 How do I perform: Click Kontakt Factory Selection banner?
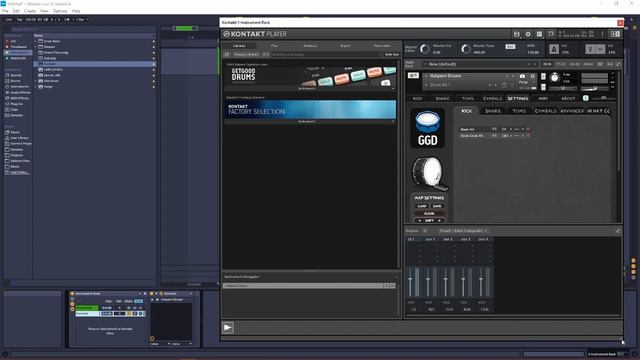[310, 109]
